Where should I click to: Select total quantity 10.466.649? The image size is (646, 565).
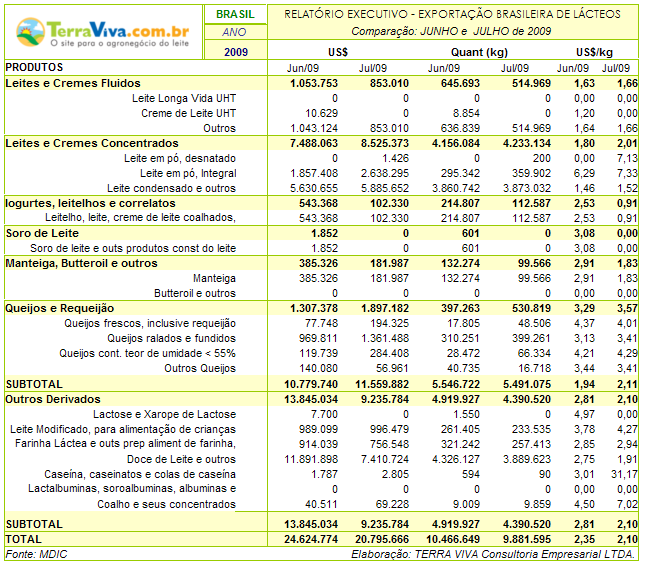coord(453,539)
